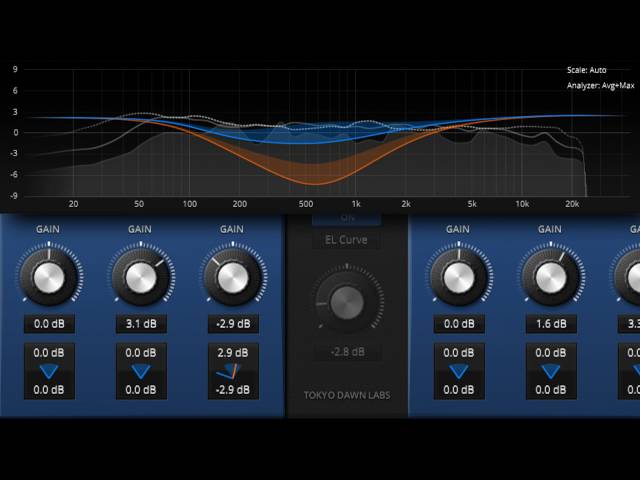This screenshot has width=640, height=480.
Task: Click the leftmost band's gain knob
Action: [49, 278]
